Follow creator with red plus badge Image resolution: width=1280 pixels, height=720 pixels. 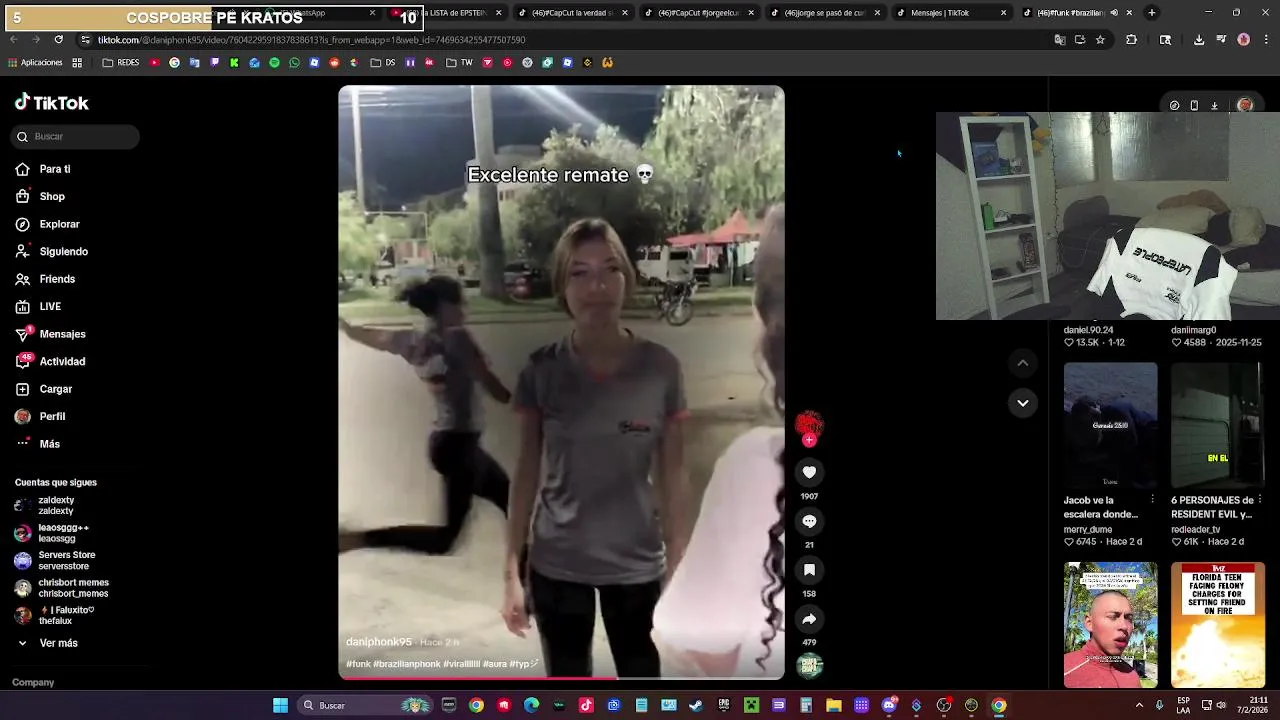(x=809, y=440)
